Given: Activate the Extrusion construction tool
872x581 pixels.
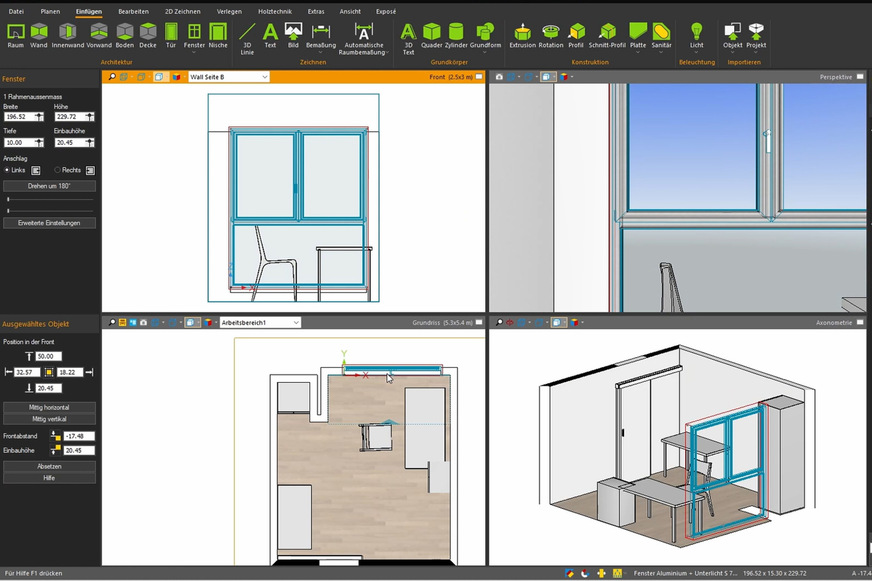Looking at the screenshot, I should pos(521,33).
